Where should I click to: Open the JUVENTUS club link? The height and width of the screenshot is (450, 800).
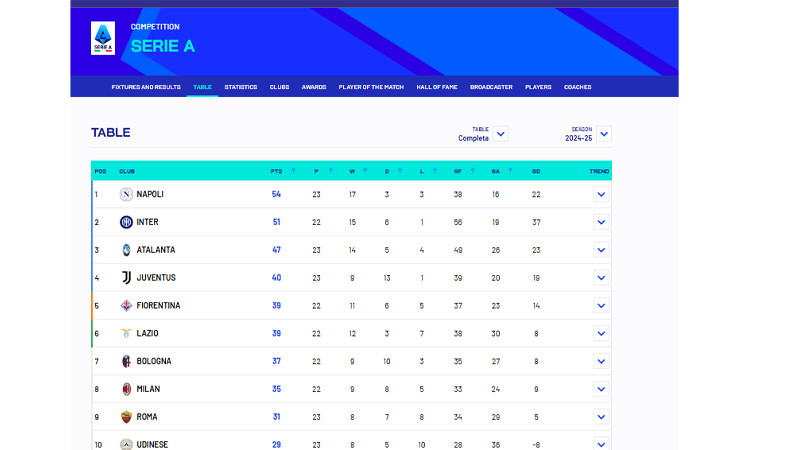156,278
